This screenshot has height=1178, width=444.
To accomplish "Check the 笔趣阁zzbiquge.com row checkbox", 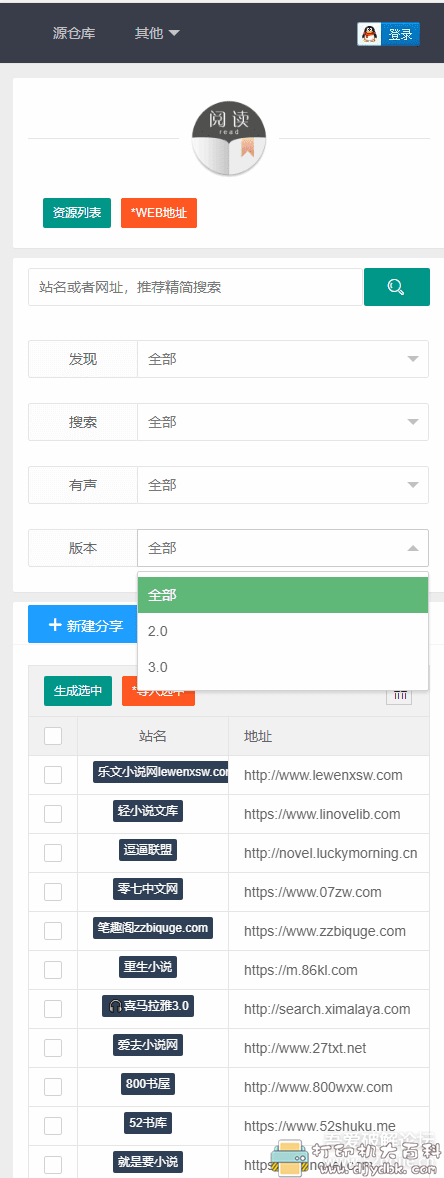I will [53, 932].
